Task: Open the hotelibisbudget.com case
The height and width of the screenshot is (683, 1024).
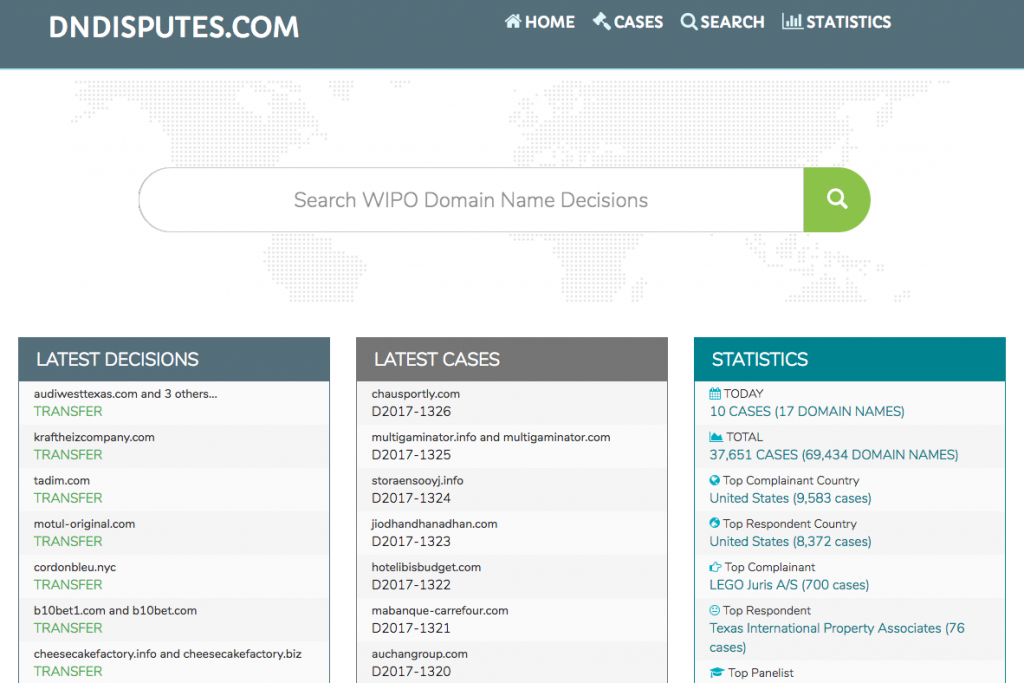Action: coord(426,567)
